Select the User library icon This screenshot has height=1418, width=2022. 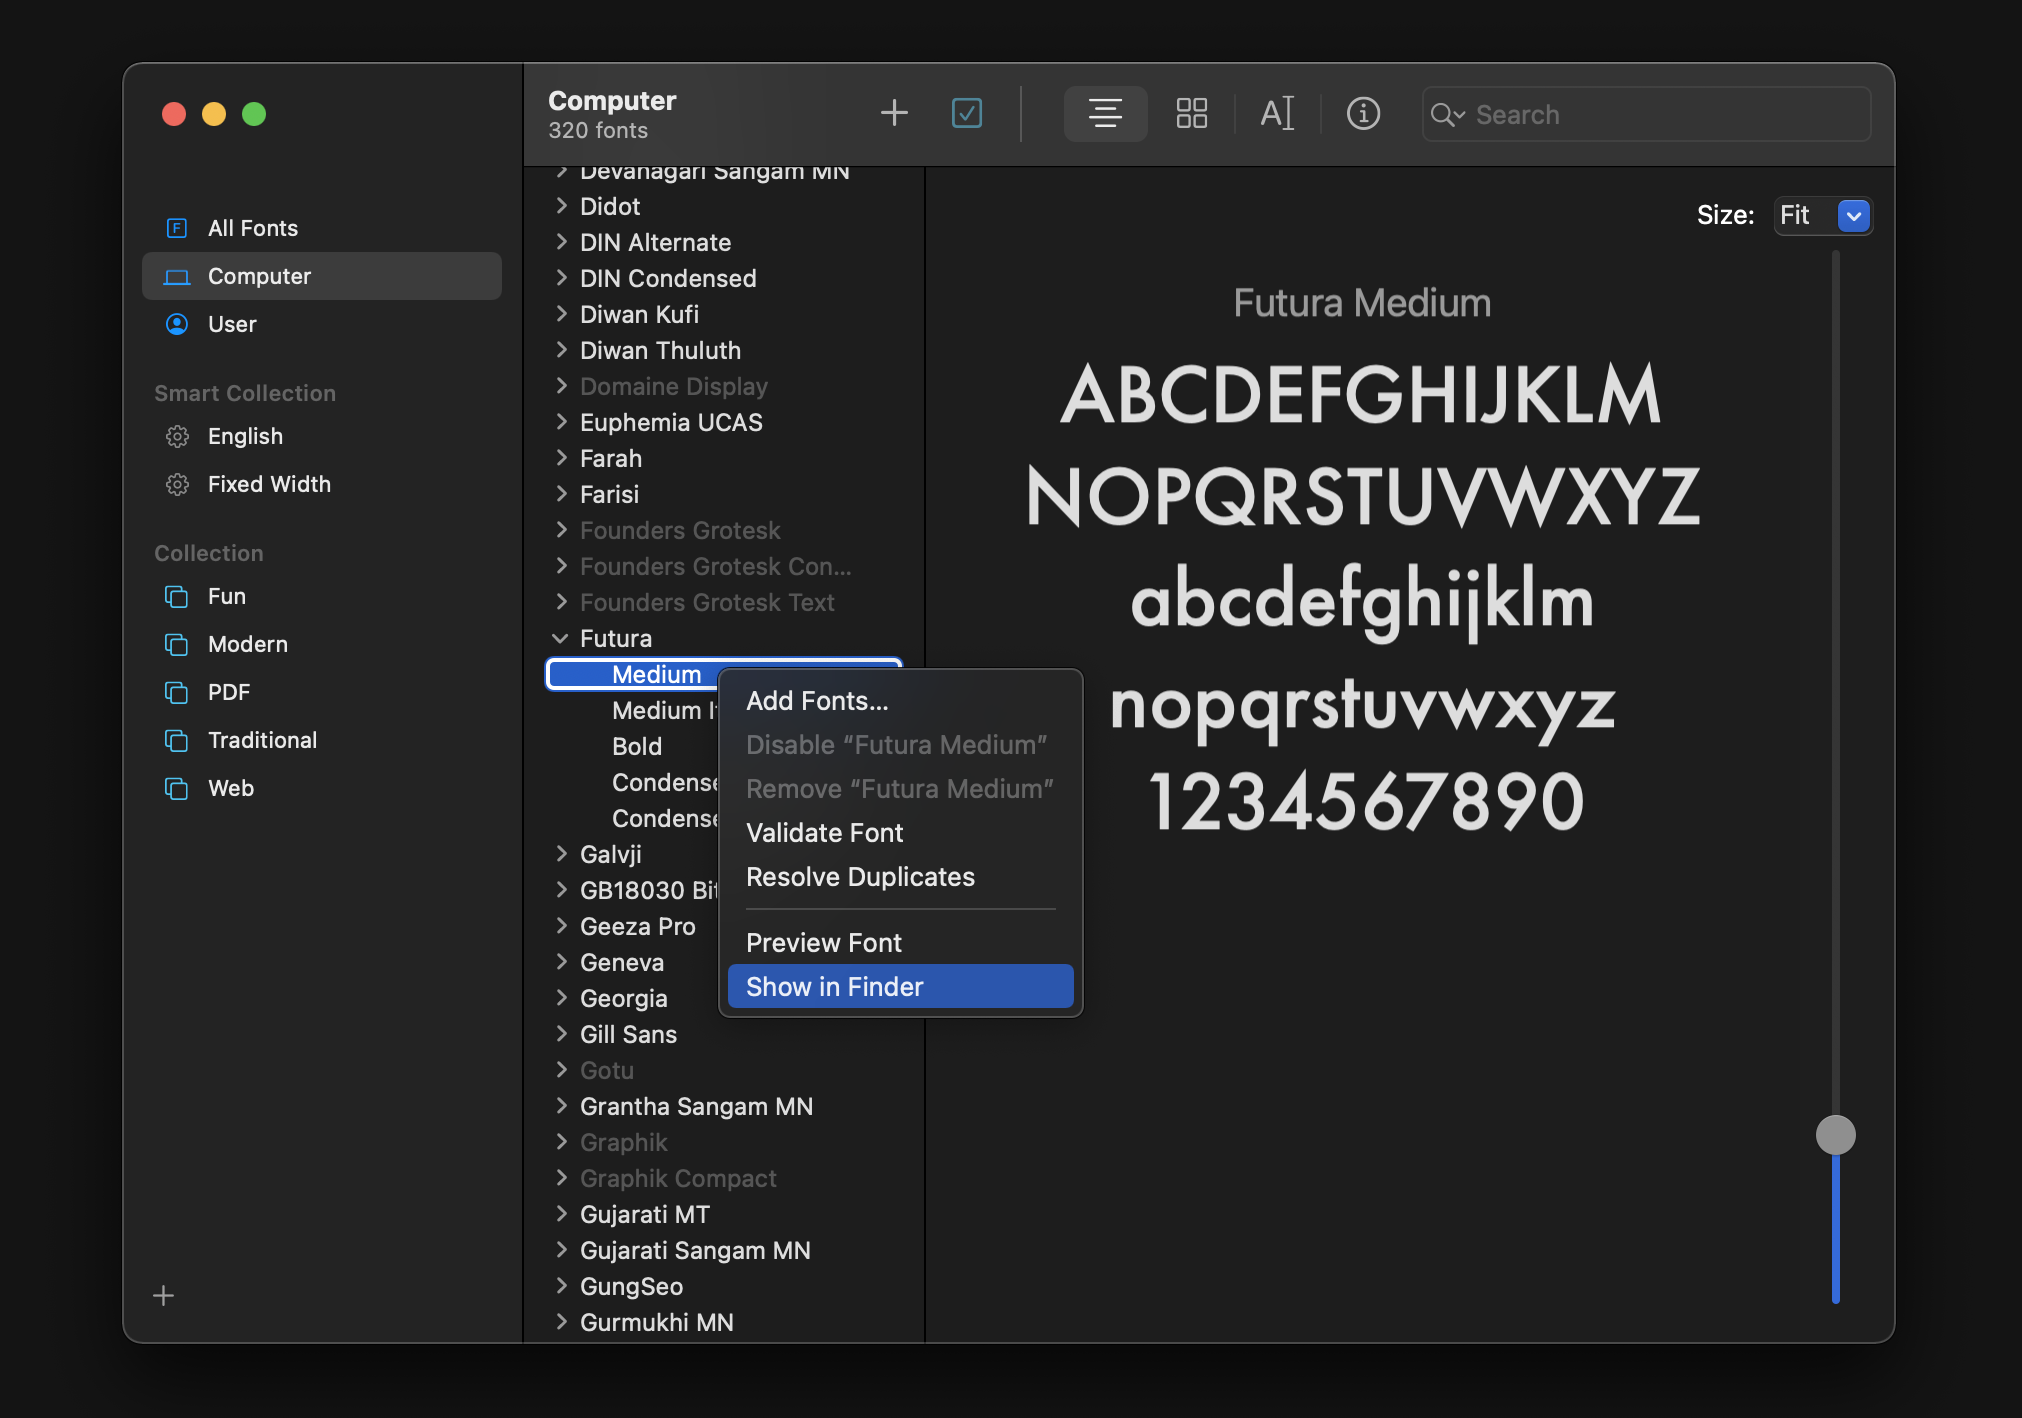click(177, 324)
